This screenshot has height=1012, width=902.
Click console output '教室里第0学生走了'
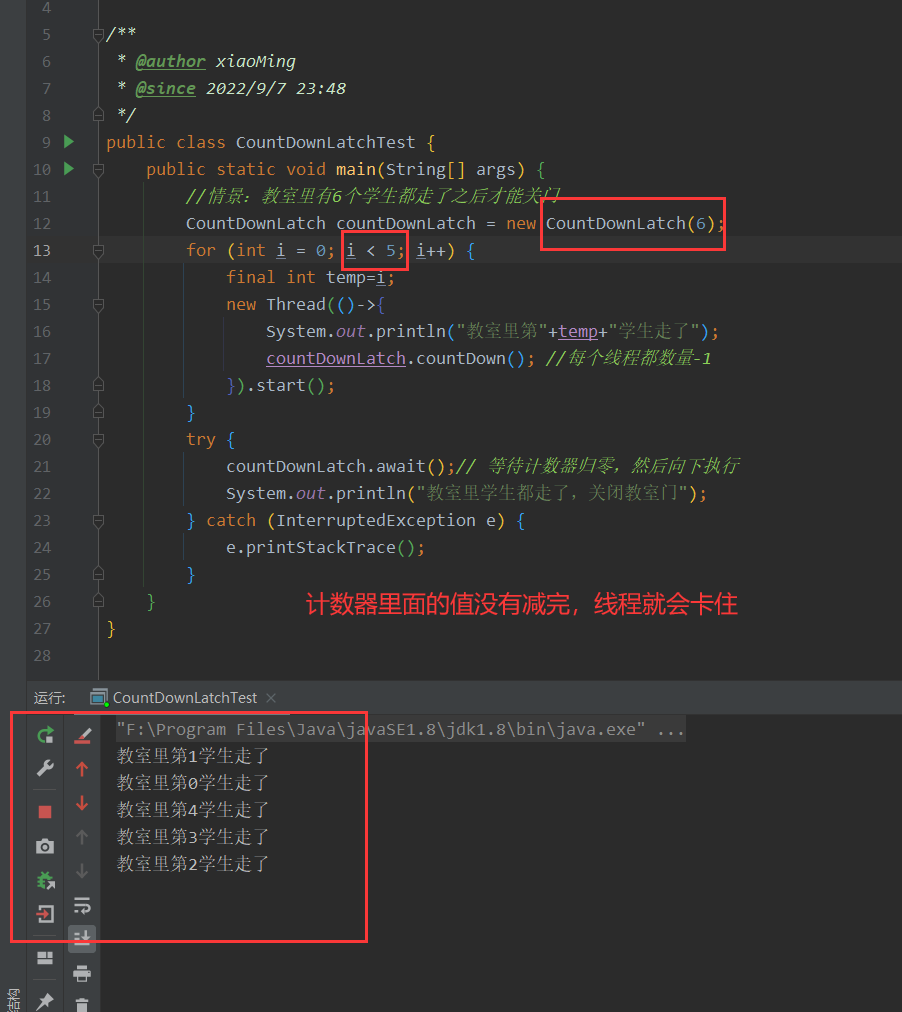192,783
